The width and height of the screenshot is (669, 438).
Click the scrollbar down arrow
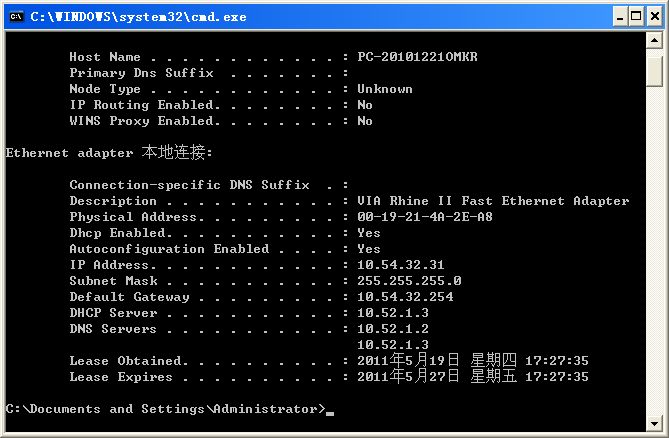click(655, 425)
